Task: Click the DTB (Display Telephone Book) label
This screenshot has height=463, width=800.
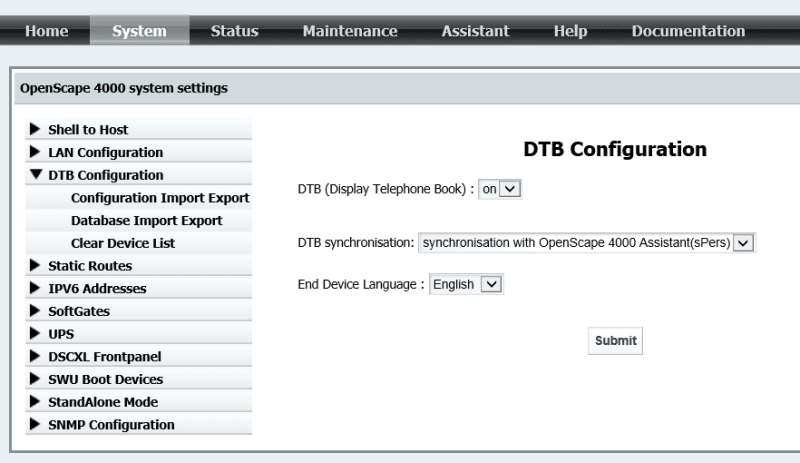Action: pyautogui.click(x=386, y=189)
